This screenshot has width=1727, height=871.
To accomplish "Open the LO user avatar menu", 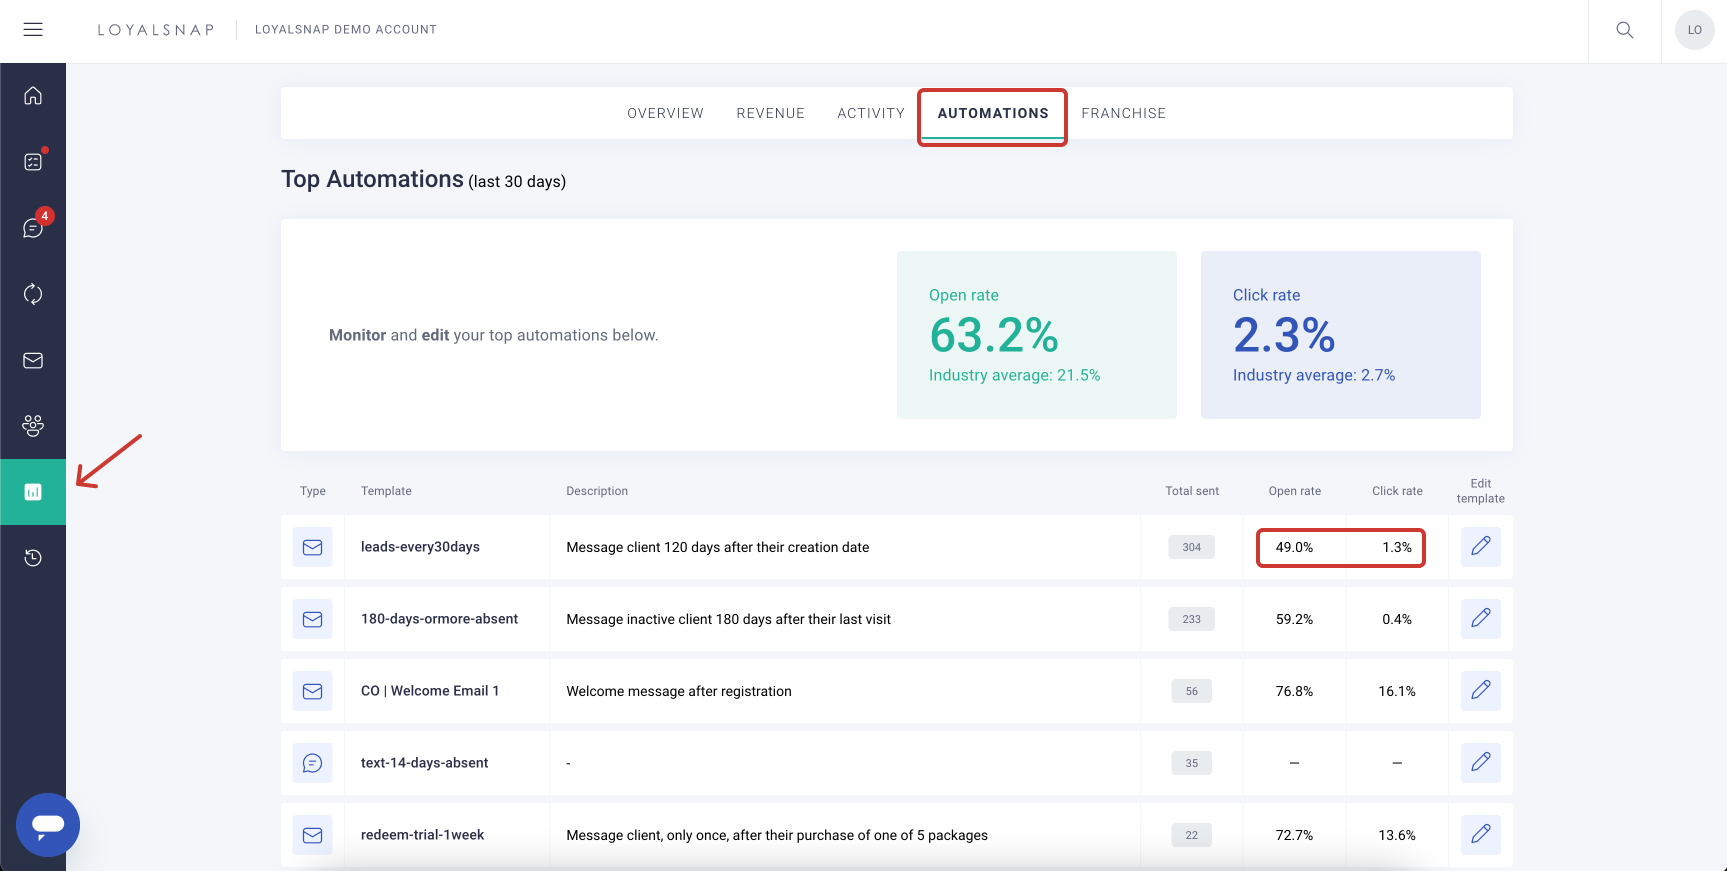I will point(1694,30).
